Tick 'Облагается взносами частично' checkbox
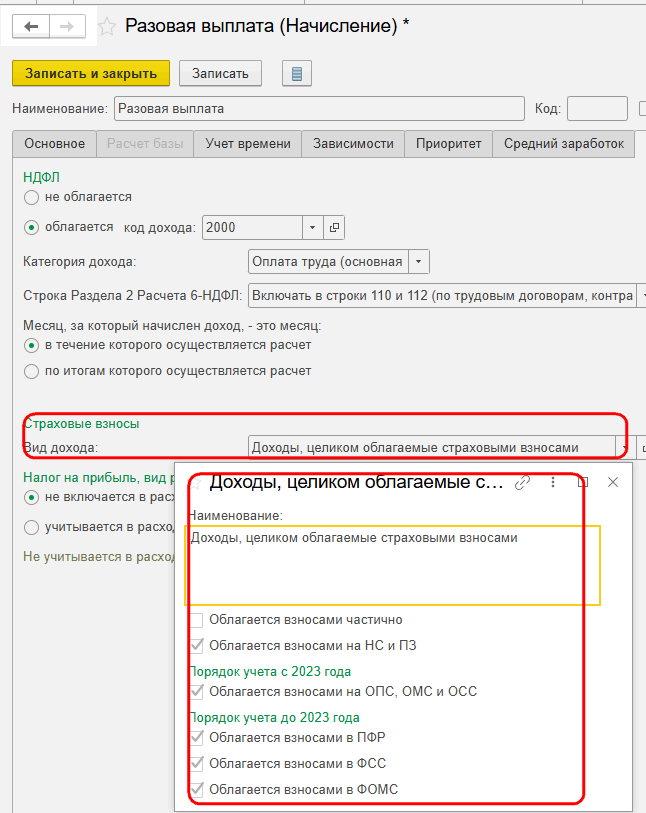 196,620
